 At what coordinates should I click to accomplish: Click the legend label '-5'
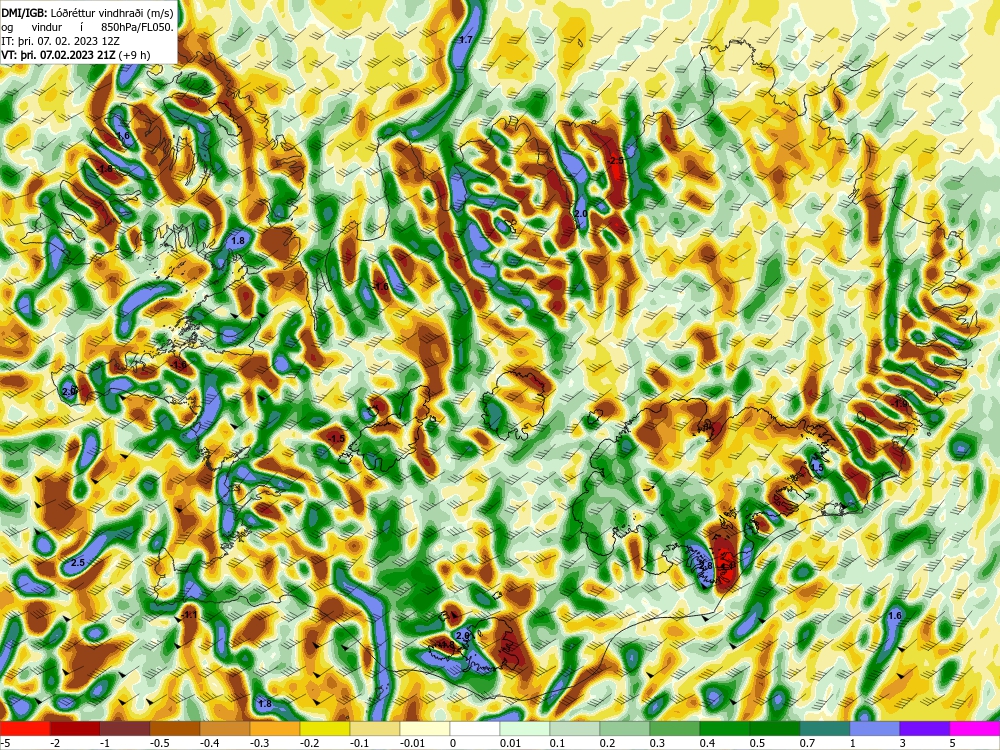[x=5, y=743]
